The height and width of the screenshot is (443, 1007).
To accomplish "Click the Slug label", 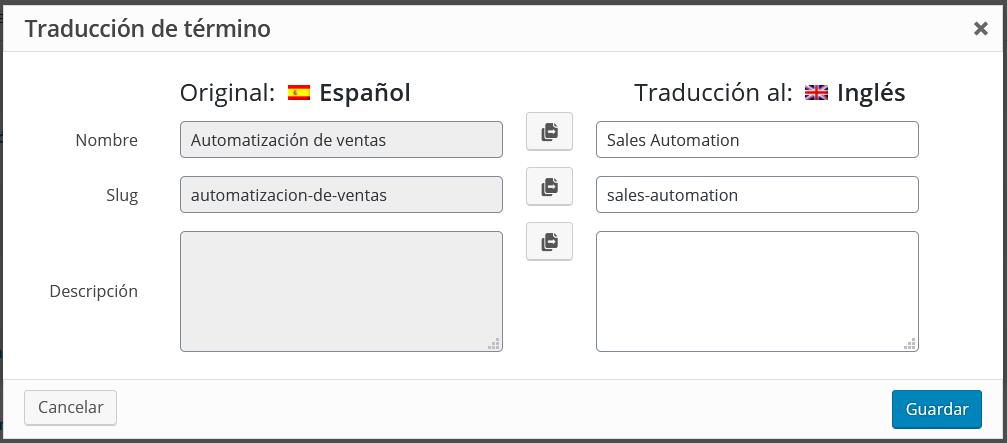I will (122, 195).
